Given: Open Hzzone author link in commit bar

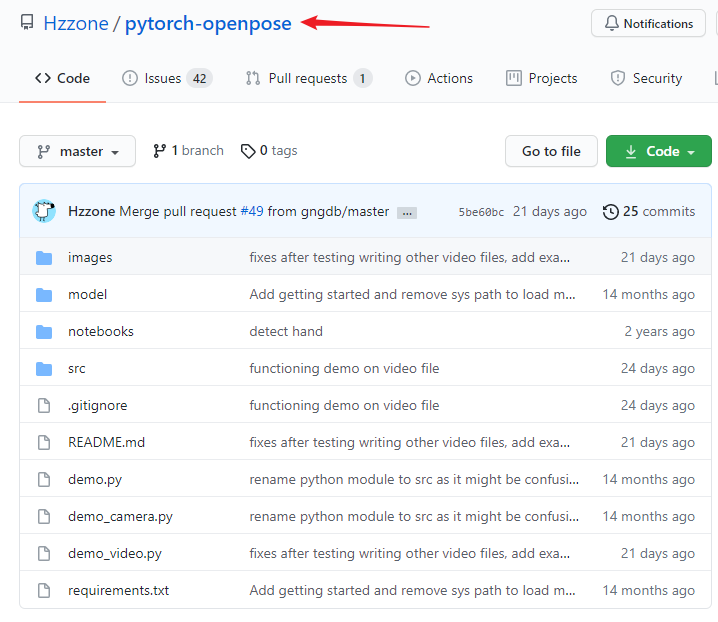Looking at the screenshot, I should [92, 212].
